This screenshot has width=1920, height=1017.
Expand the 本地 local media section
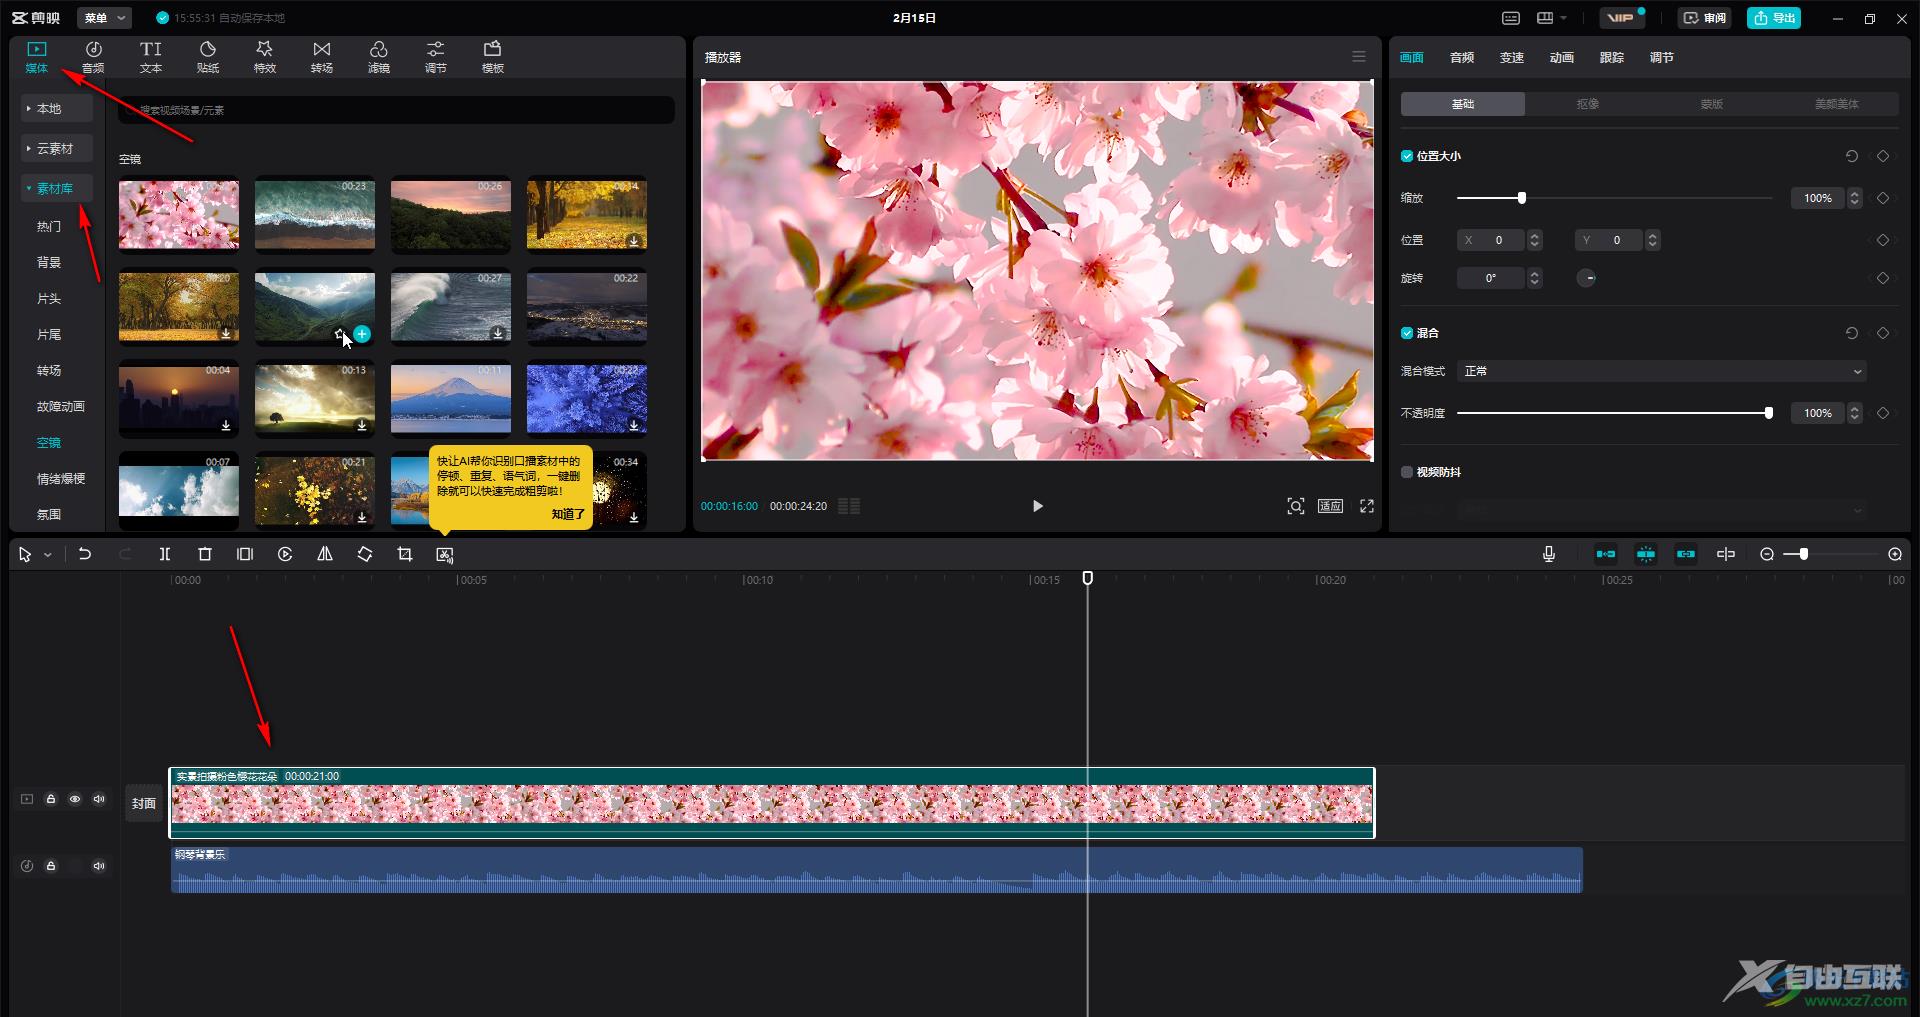[57, 108]
